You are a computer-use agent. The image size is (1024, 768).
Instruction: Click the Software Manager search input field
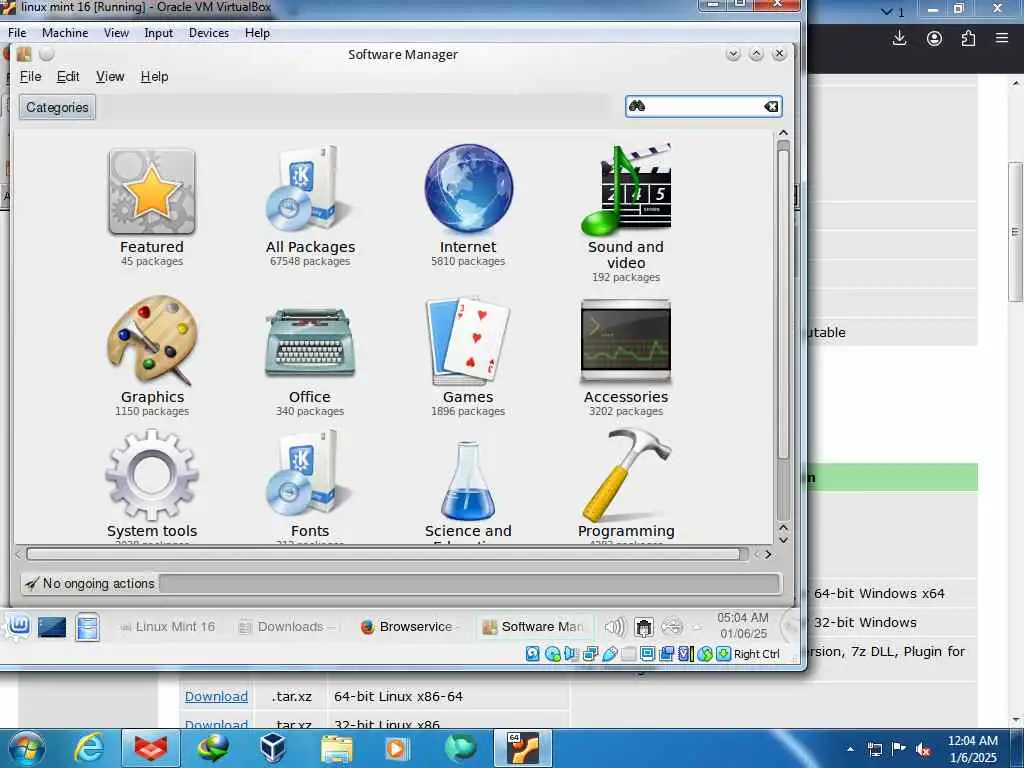point(703,106)
